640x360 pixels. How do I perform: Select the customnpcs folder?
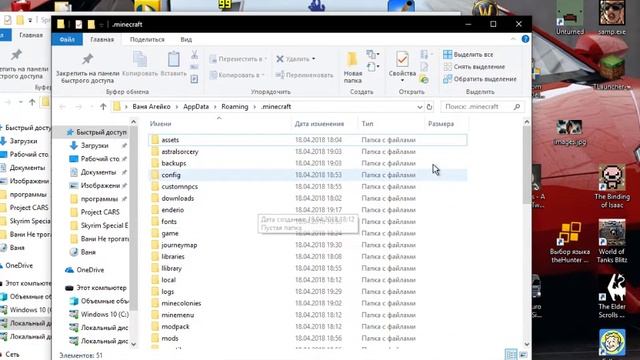tap(308, 187)
